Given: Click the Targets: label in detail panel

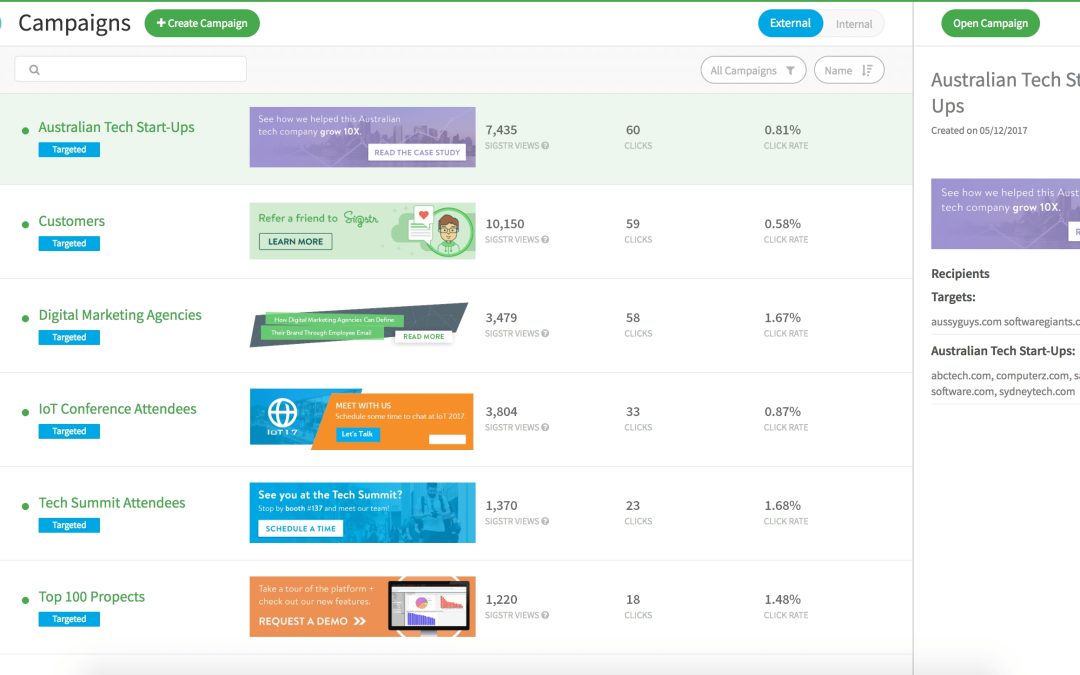Looking at the screenshot, I should 953,298.
